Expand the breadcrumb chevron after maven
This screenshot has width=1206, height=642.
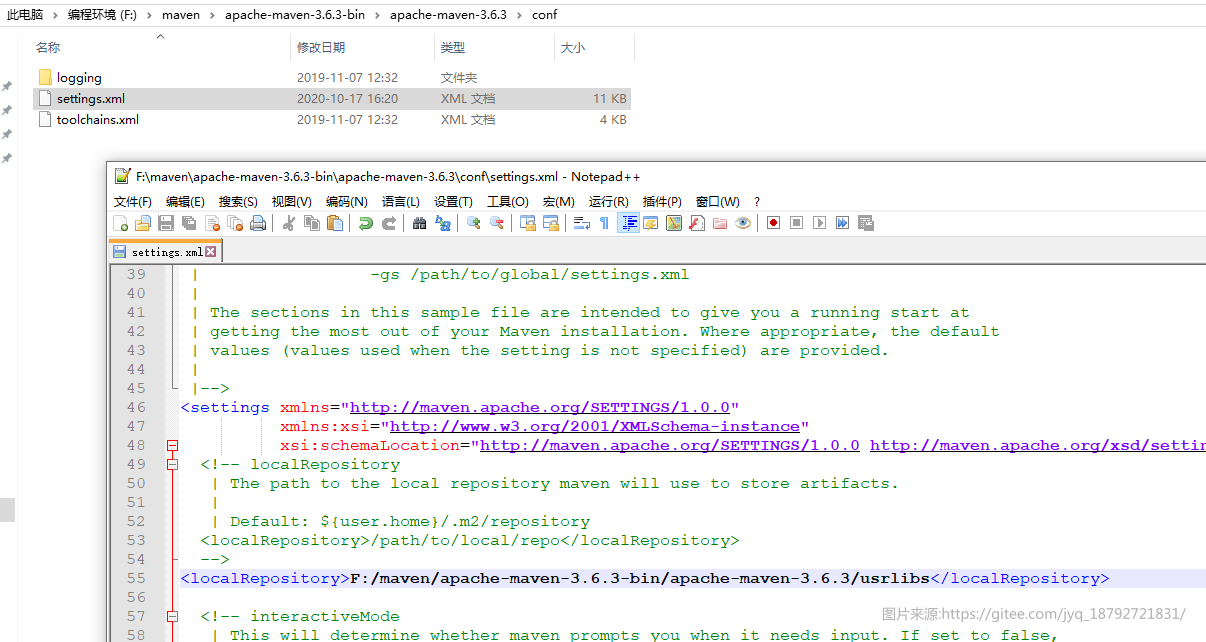pyautogui.click(x=212, y=15)
